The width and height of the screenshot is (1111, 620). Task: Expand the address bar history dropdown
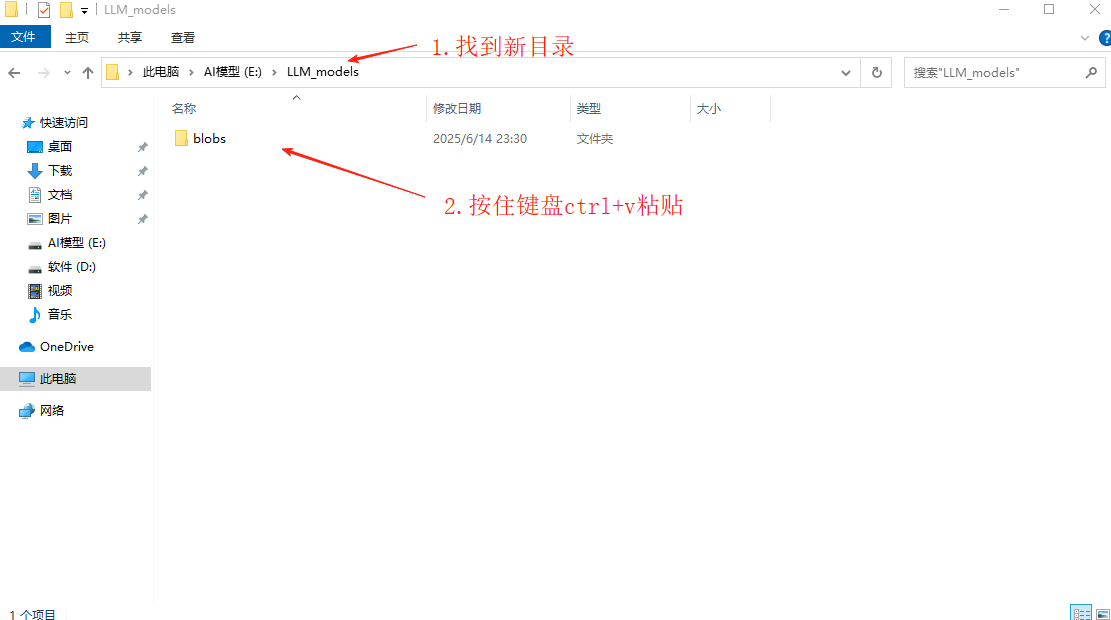pyautogui.click(x=845, y=72)
